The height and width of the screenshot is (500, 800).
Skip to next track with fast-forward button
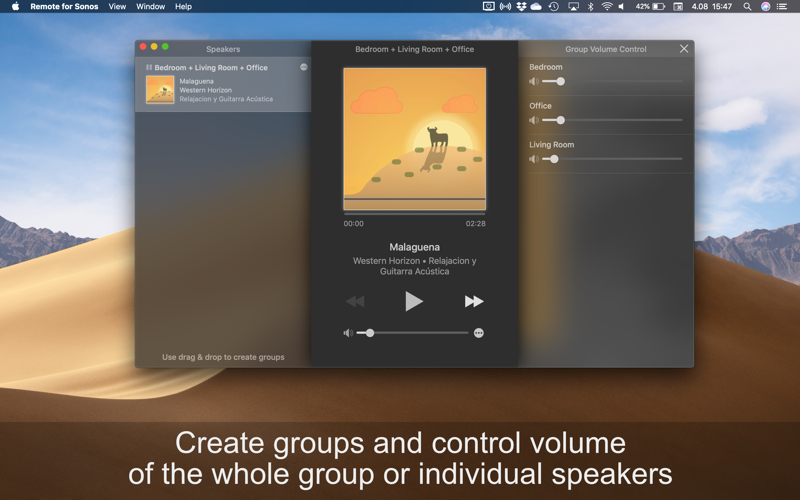point(473,301)
